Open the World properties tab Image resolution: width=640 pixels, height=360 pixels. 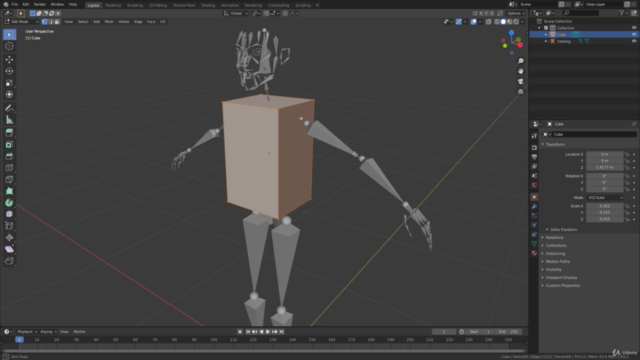point(534,185)
